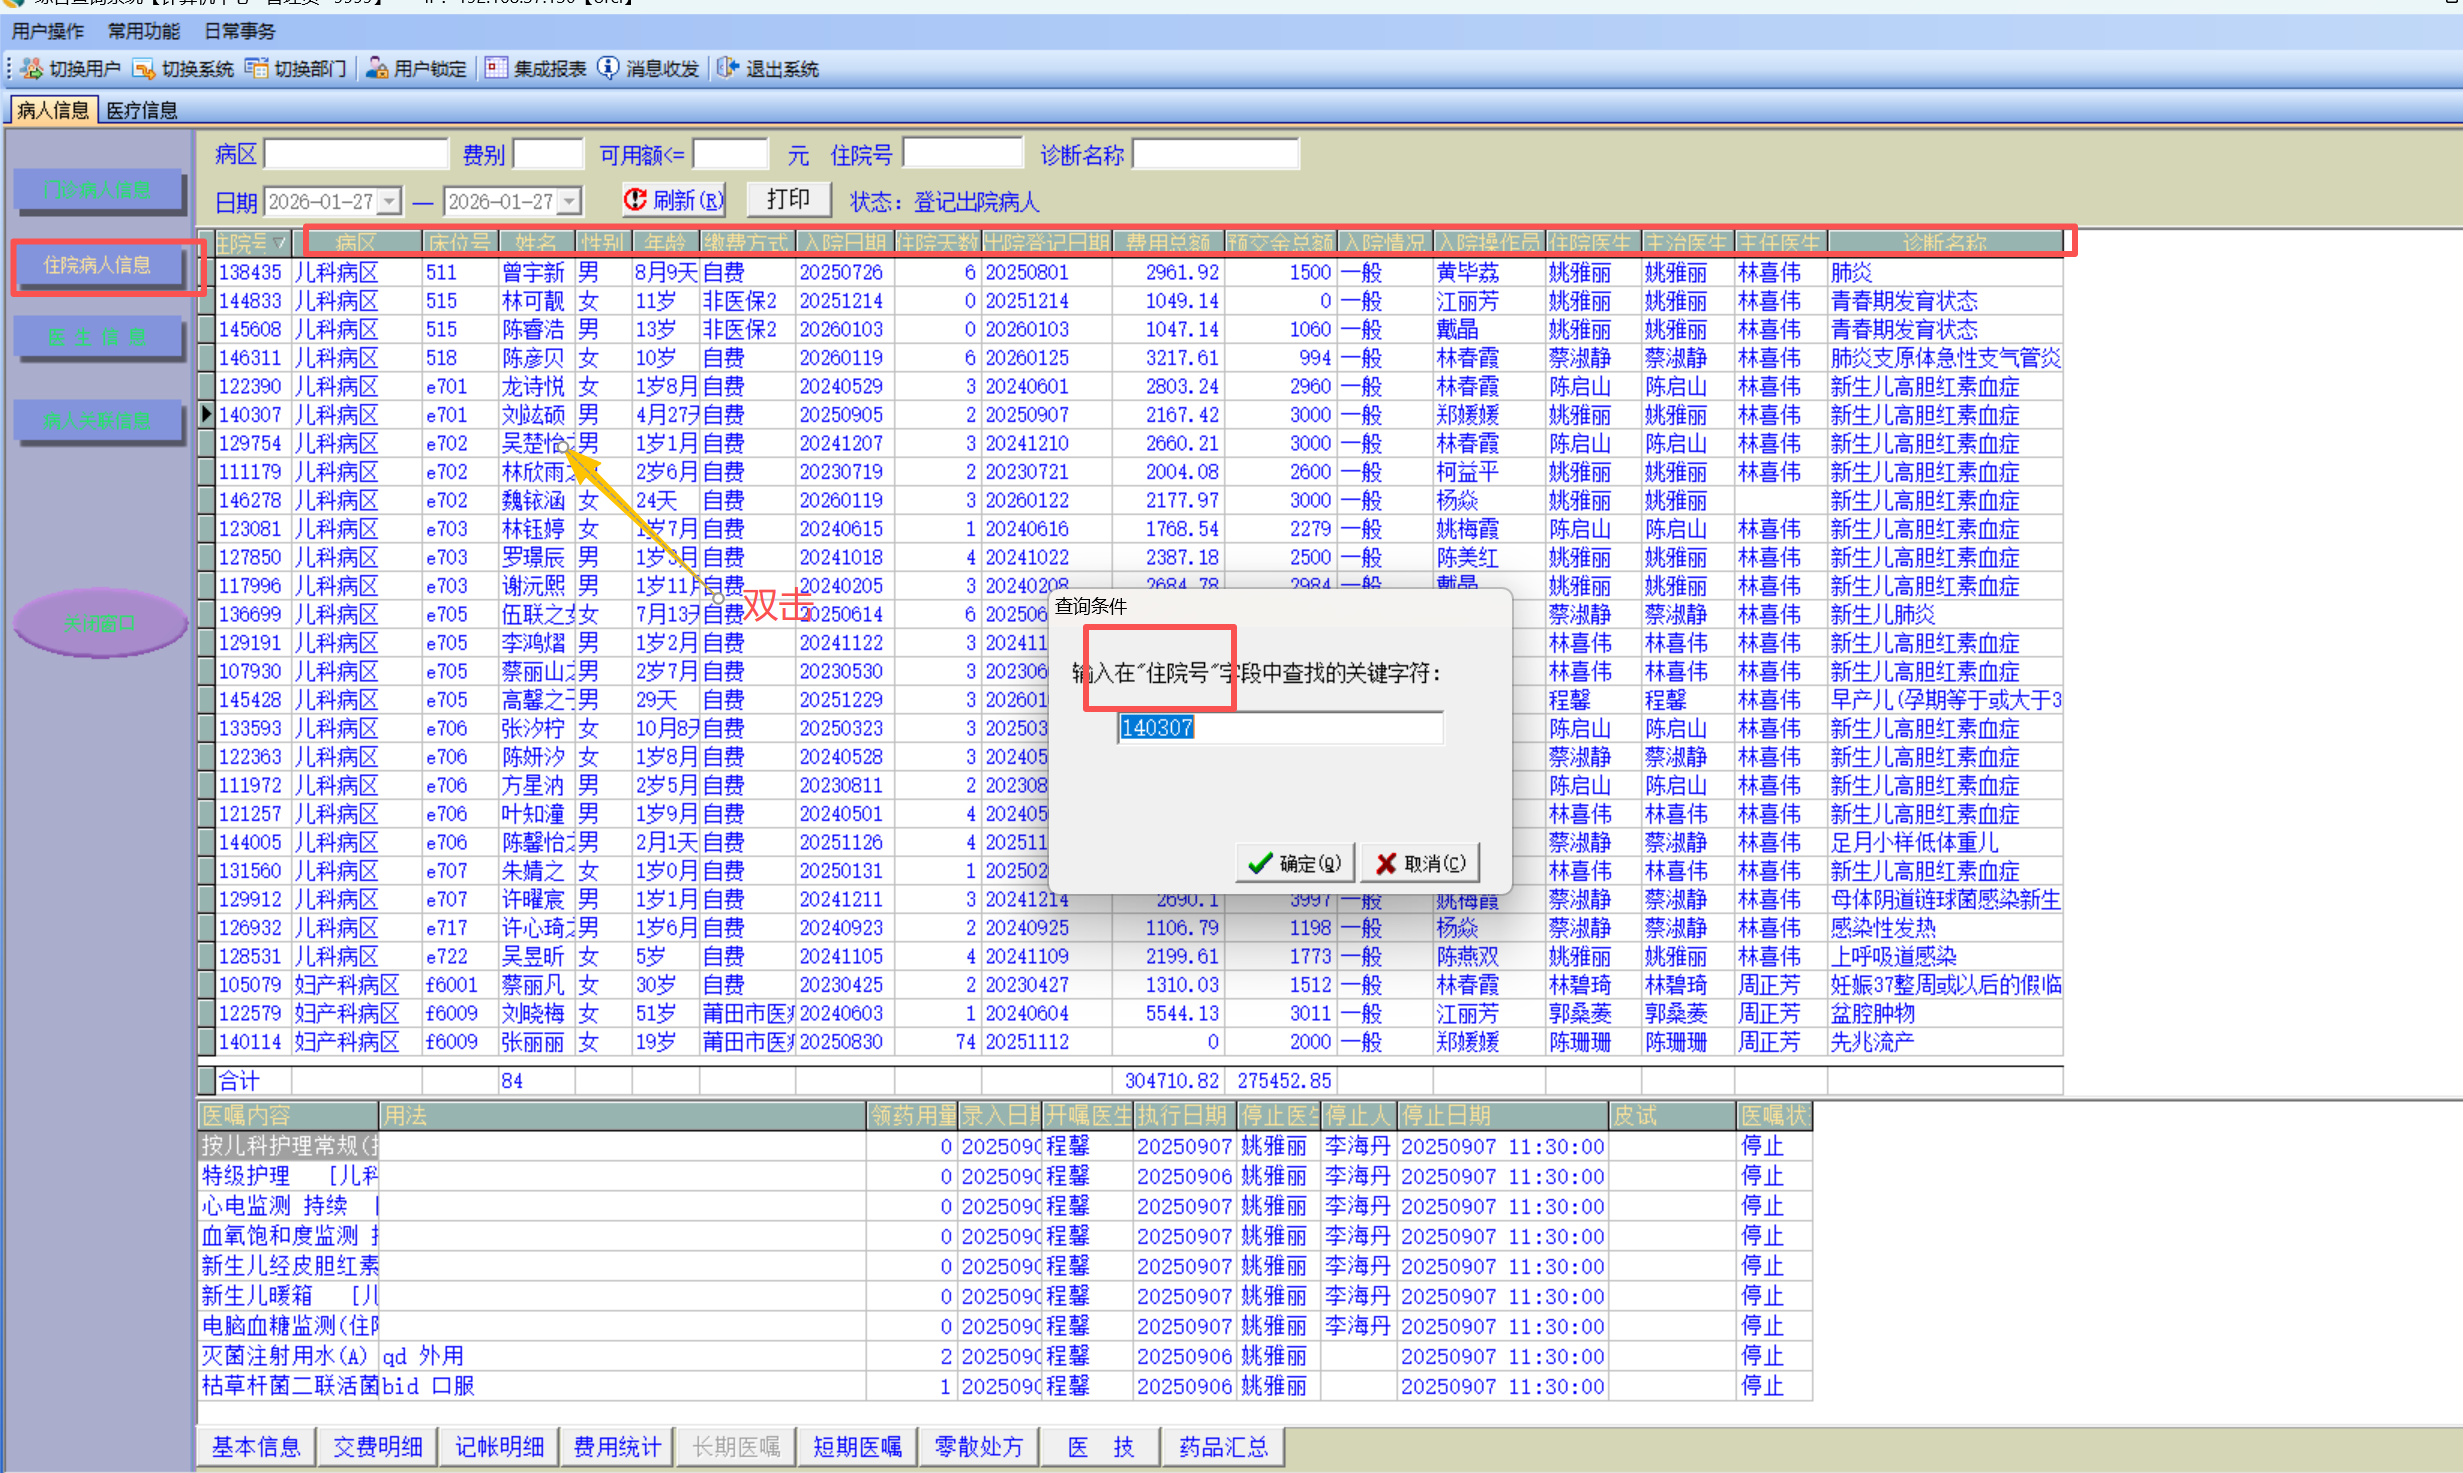Click the purple 关闭窗口 oval button
Screen dimensions: 2463x1473
100,623
